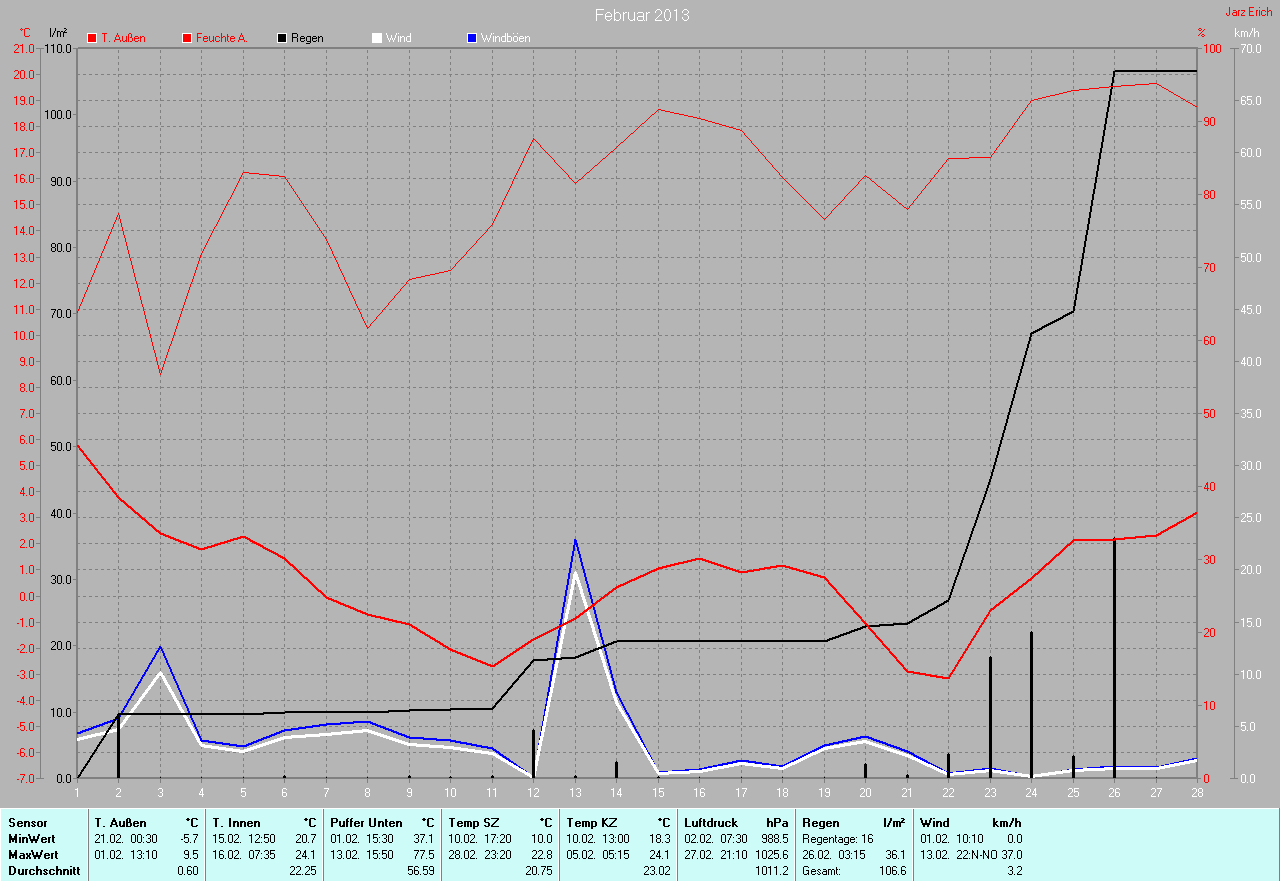Click the red T. Außen legend swatch
Viewport: 1280px width, 881px height.
point(93,38)
